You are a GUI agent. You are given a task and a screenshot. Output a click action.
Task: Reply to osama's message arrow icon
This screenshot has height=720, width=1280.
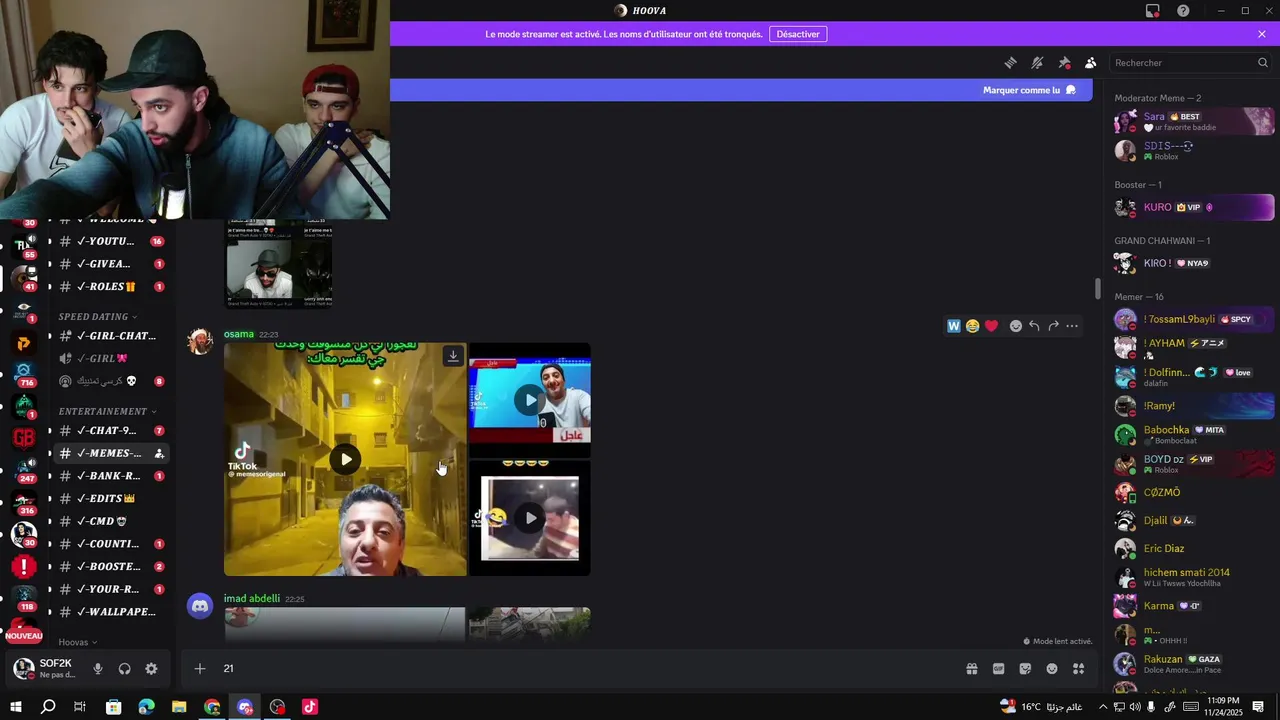(x=1034, y=326)
